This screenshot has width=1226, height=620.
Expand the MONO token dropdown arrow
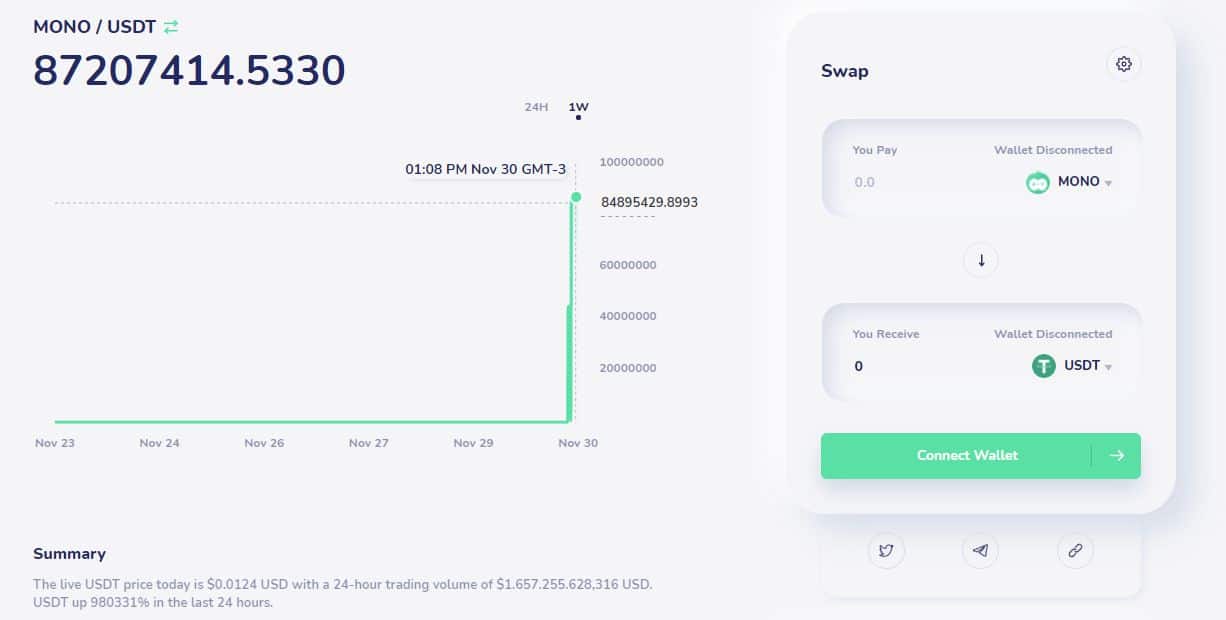click(1108, 183)
